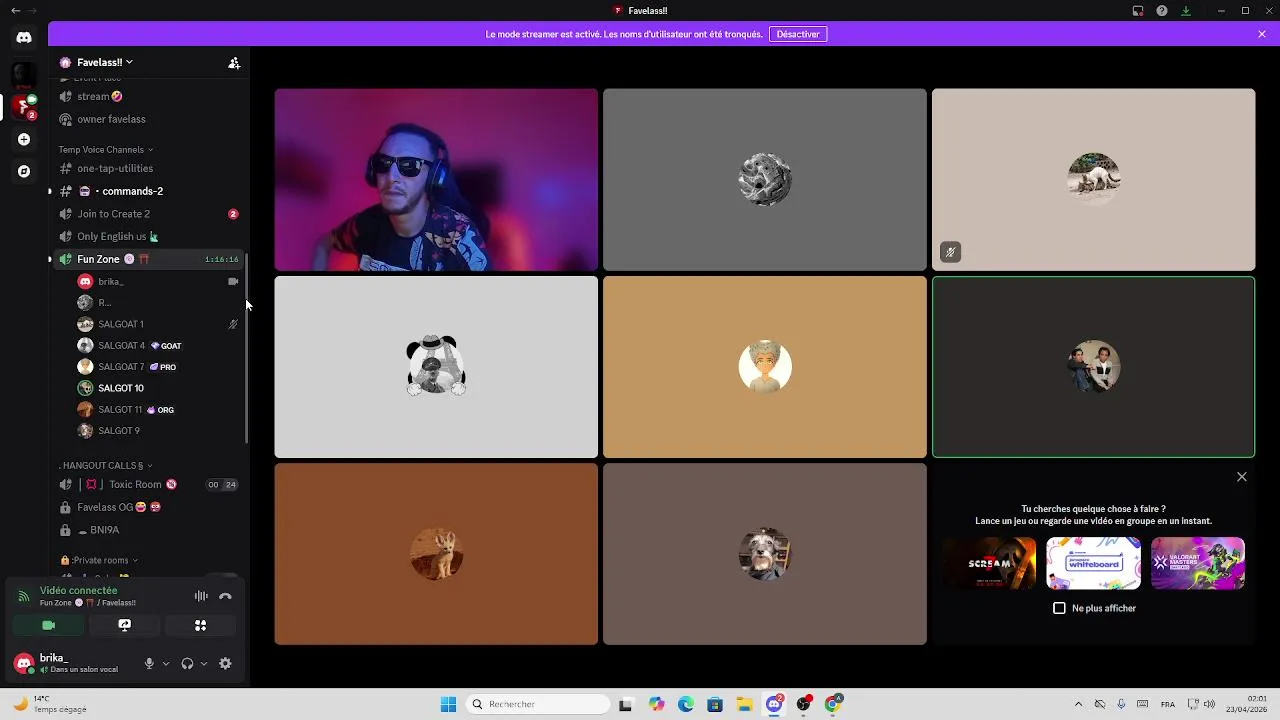This screenshot has height=720, width=1280.
Task: Go back with the title bar arrow
Action: (15, 10)
